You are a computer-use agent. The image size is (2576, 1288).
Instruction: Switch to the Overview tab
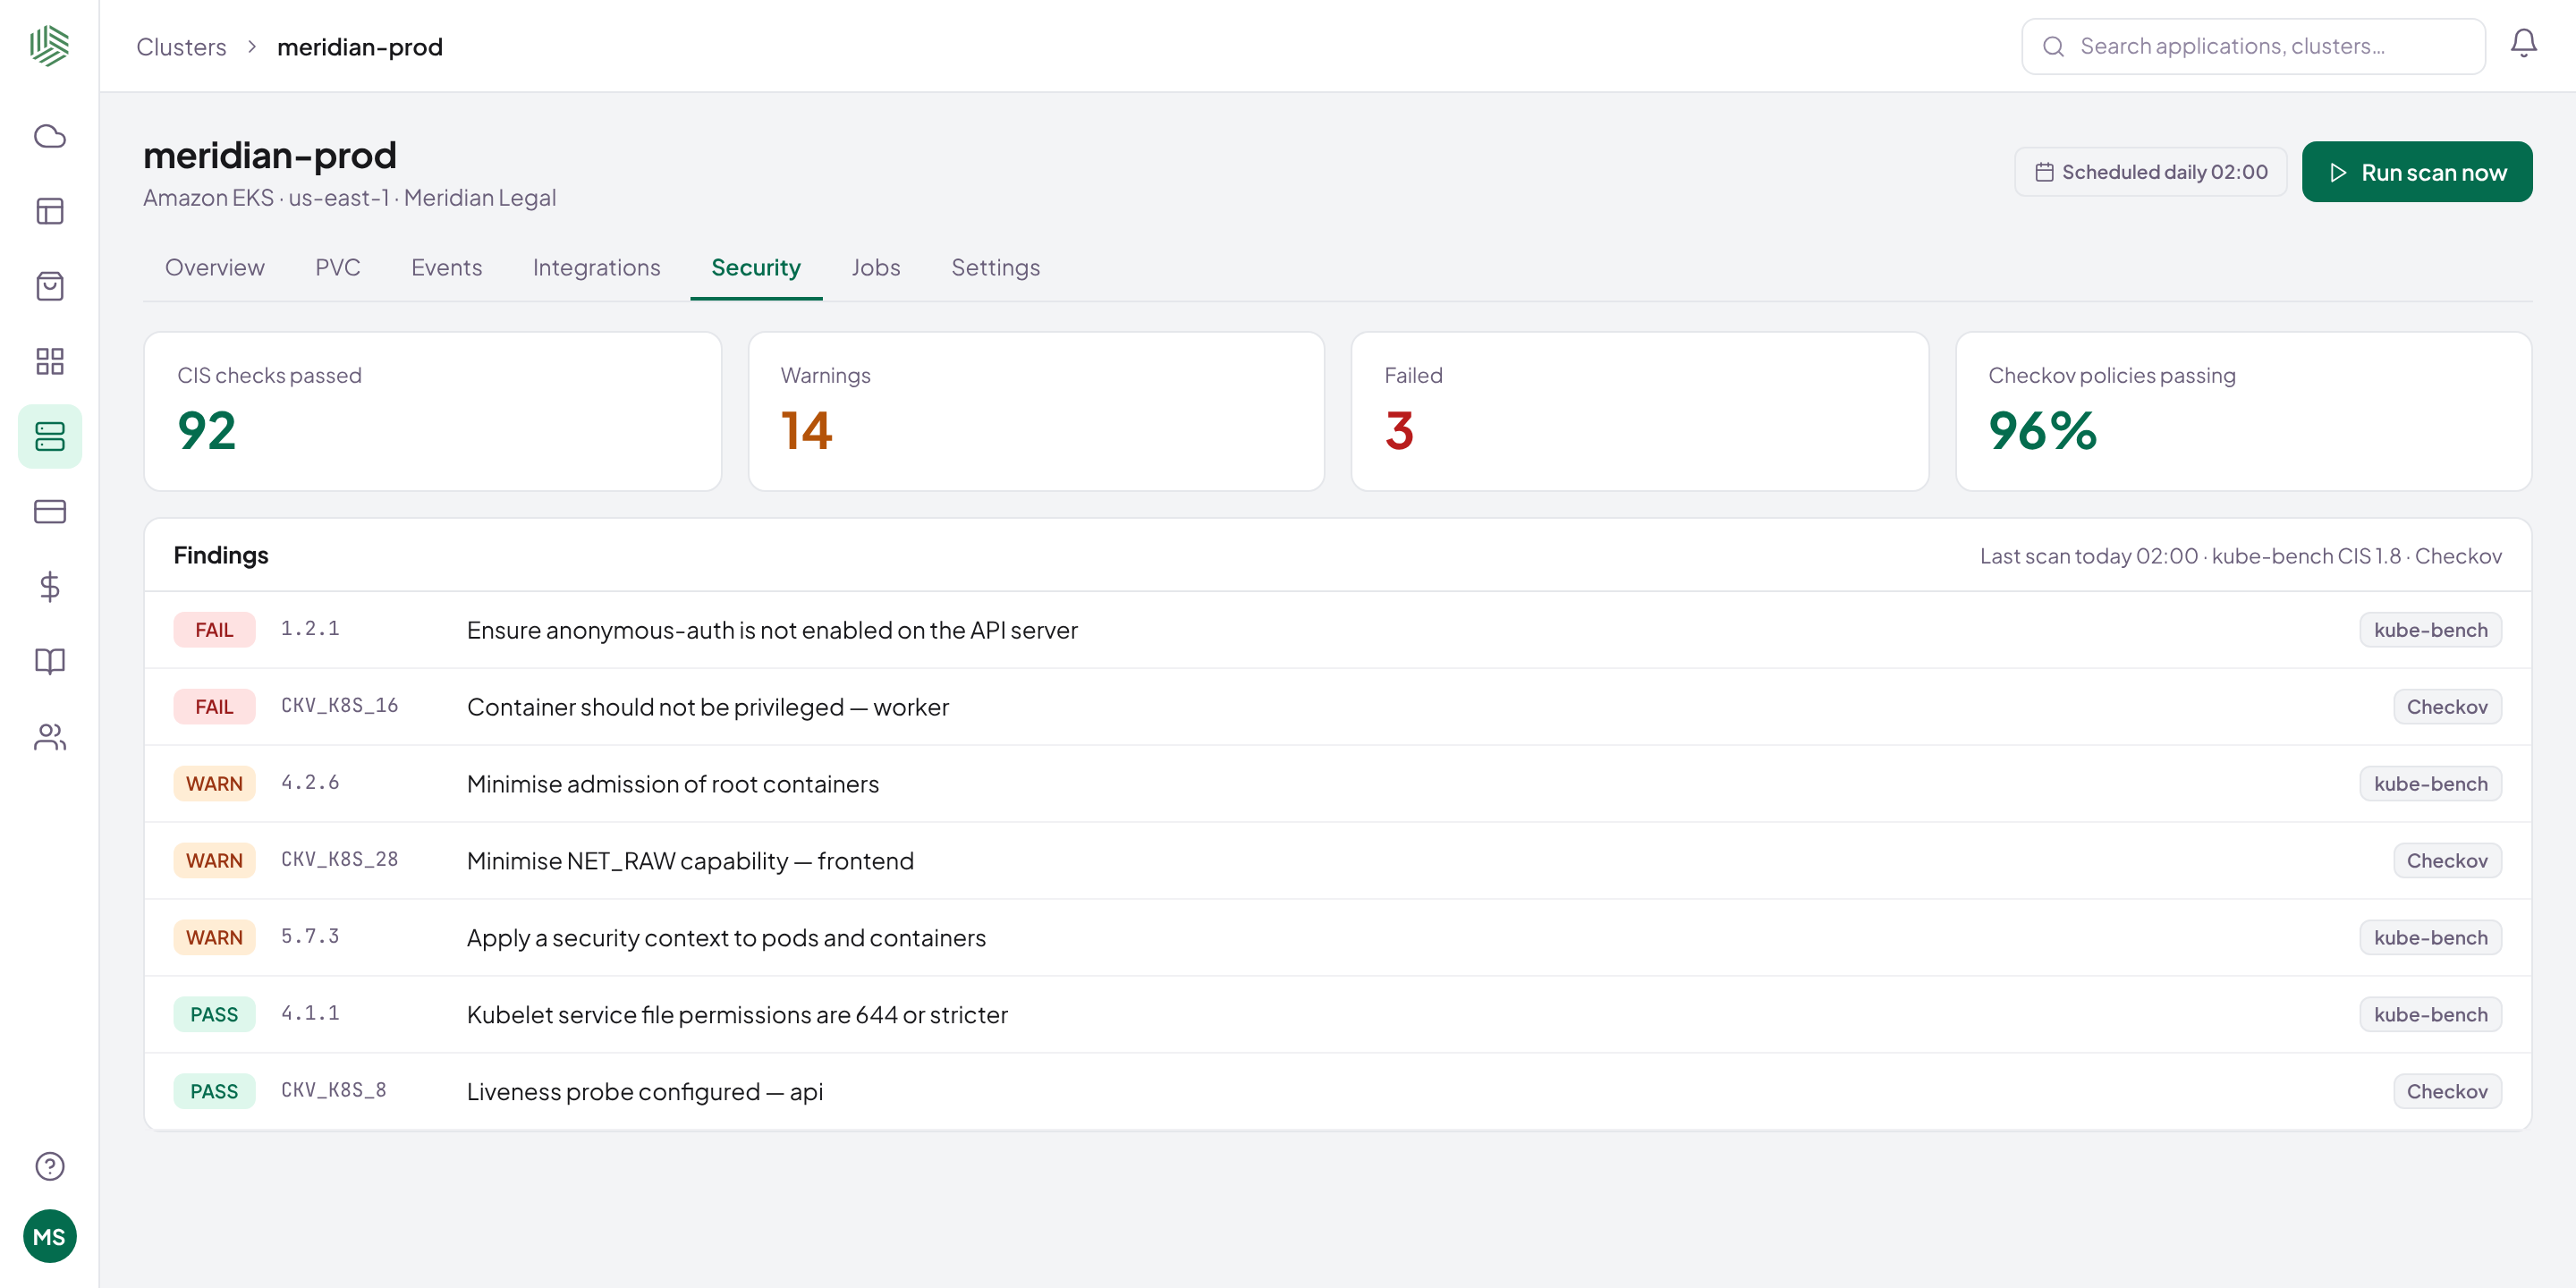click(x=214, y=268)
